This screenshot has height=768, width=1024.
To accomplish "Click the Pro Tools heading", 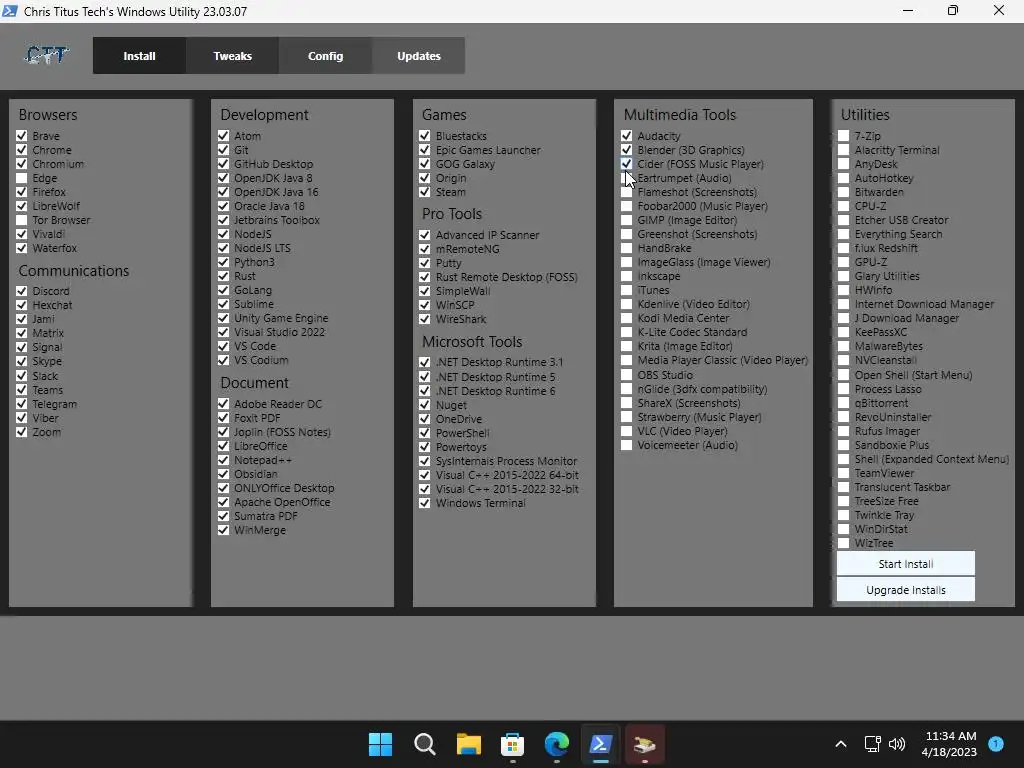I will pos(451,214).
